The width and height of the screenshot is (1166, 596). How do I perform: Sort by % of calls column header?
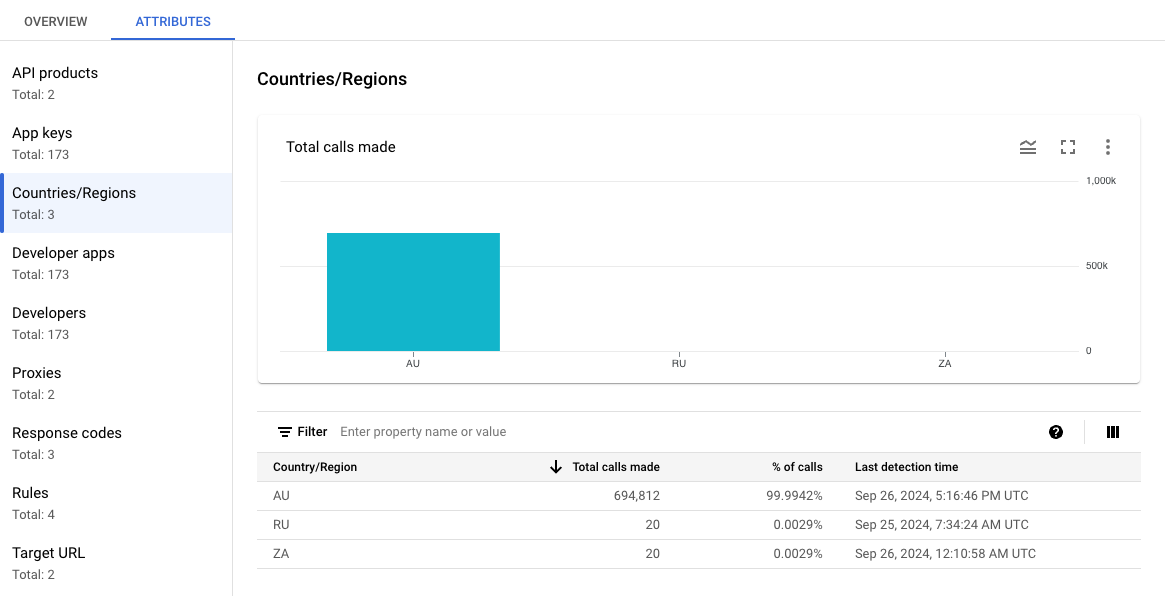tap(797, 467)
